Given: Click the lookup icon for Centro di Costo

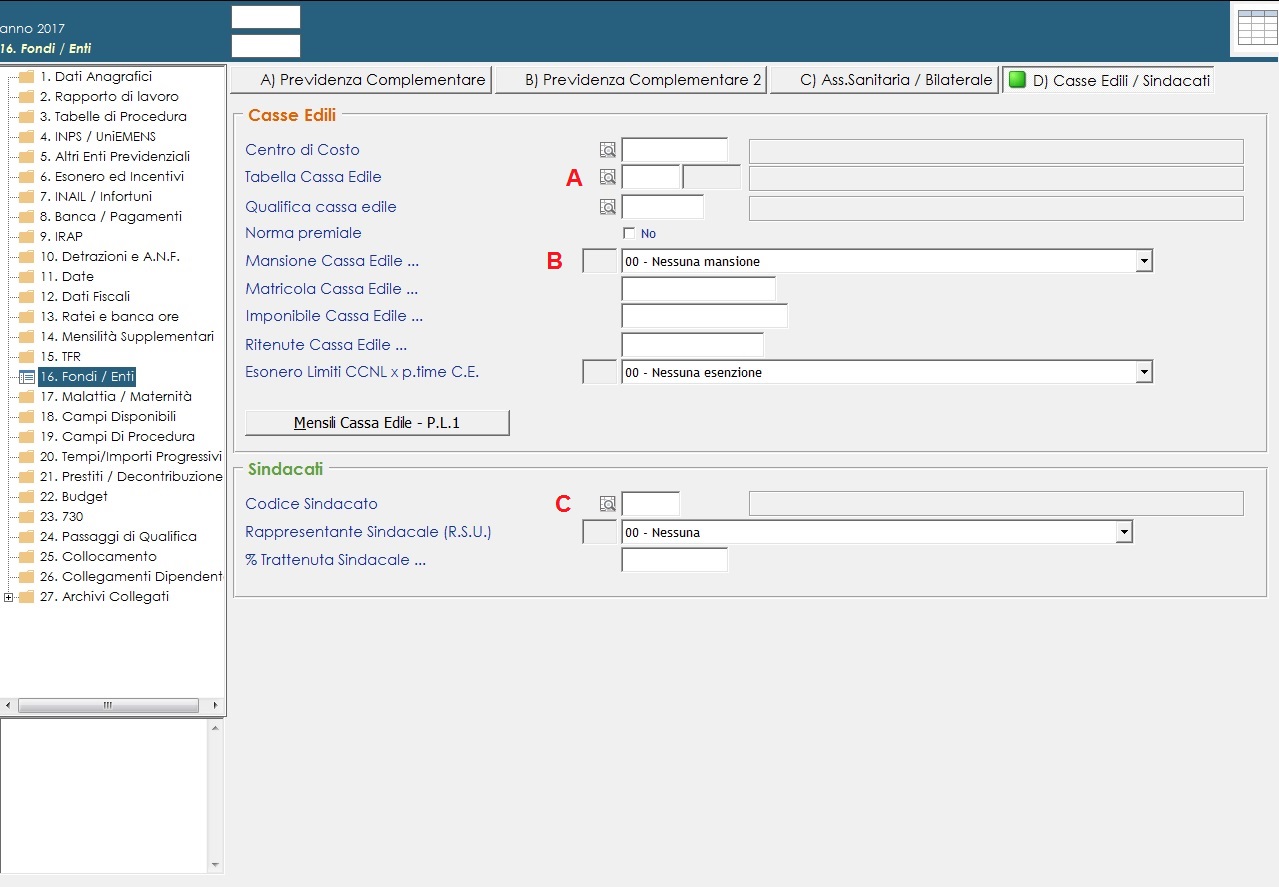Looking at the screenshot, I should (607, 150).
